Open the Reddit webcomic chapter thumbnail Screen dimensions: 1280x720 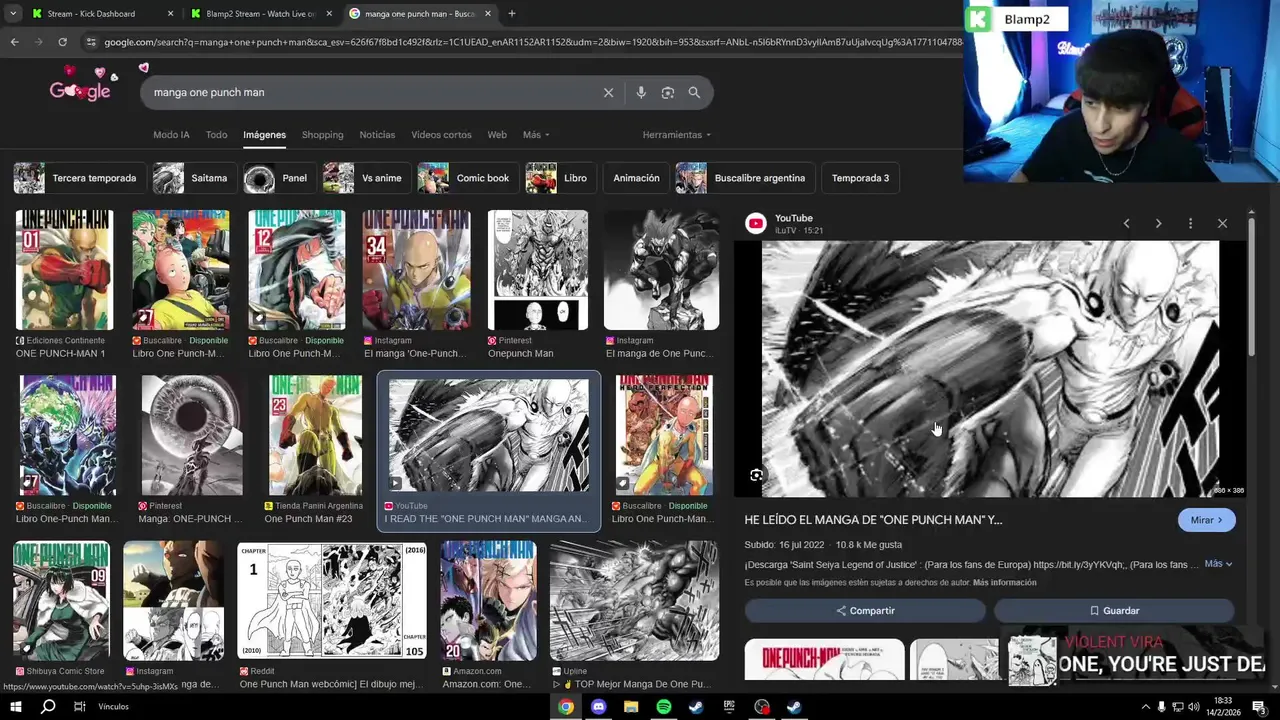[x=332, y=600]
